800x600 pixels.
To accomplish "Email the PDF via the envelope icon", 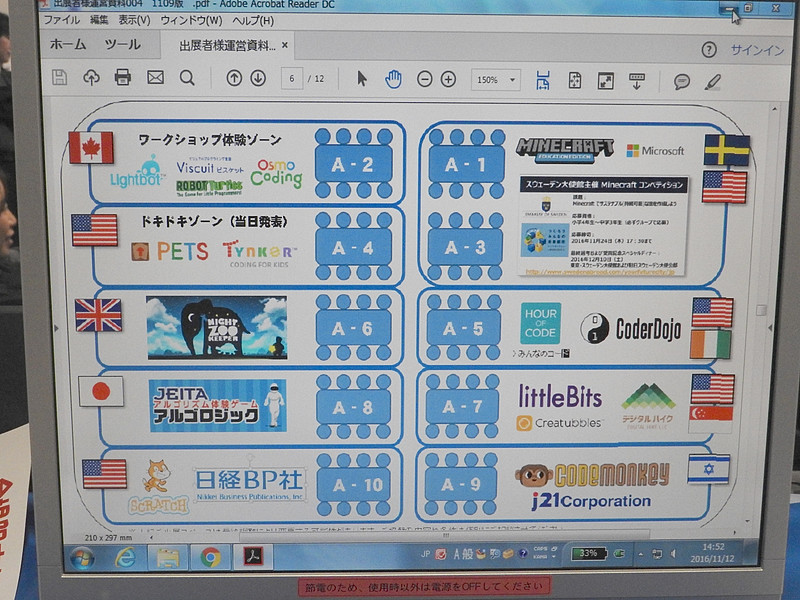I will pyautogui.click(x=155, y=75).
